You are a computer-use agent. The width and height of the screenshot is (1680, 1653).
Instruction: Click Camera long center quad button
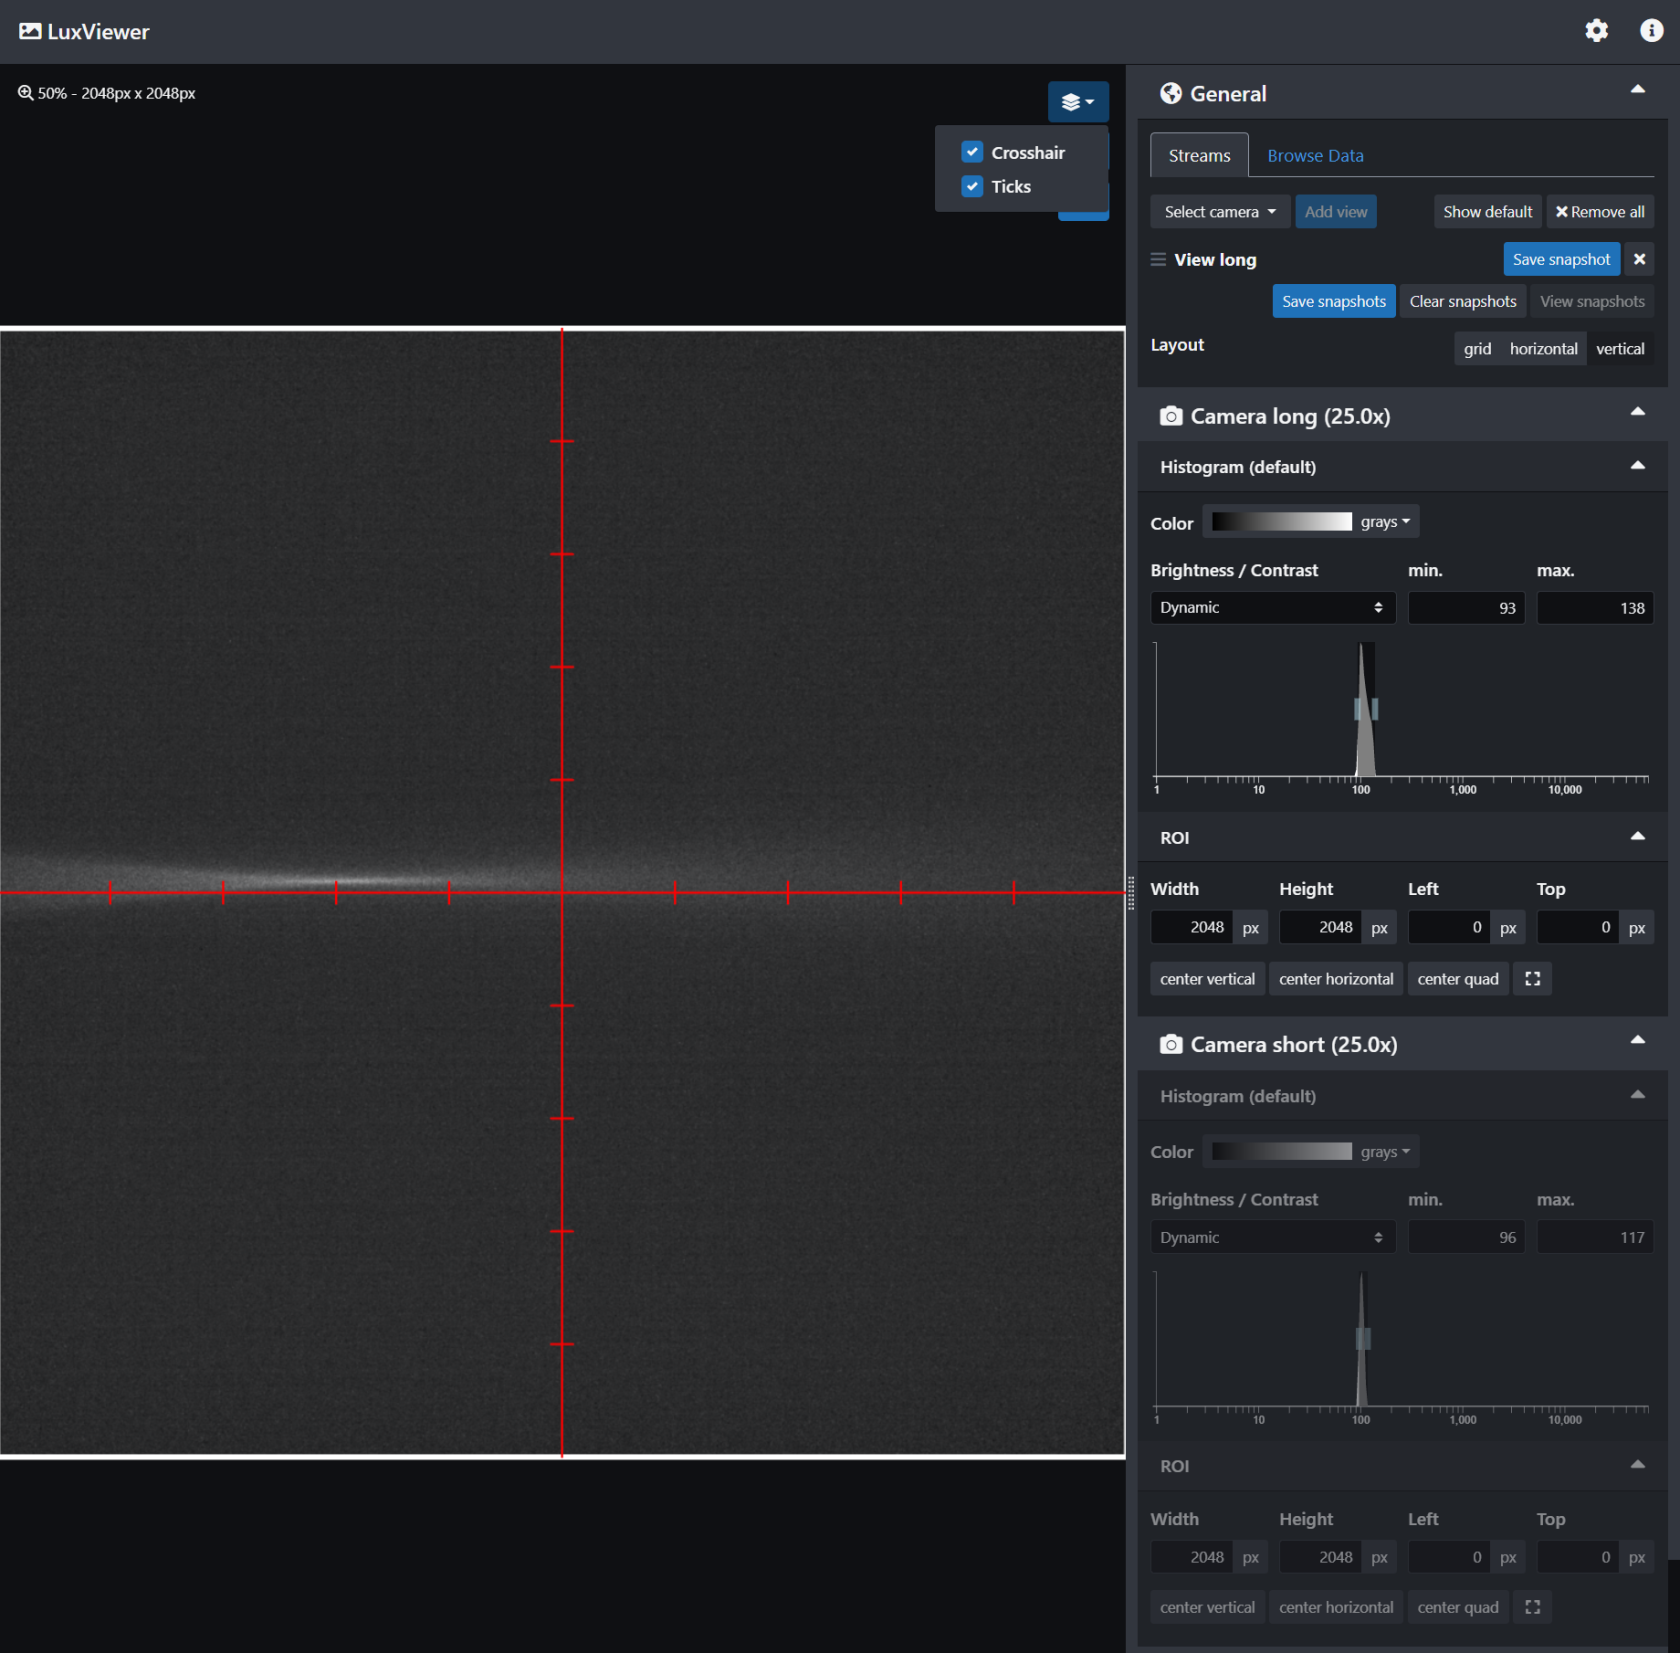click(1458, 979)
